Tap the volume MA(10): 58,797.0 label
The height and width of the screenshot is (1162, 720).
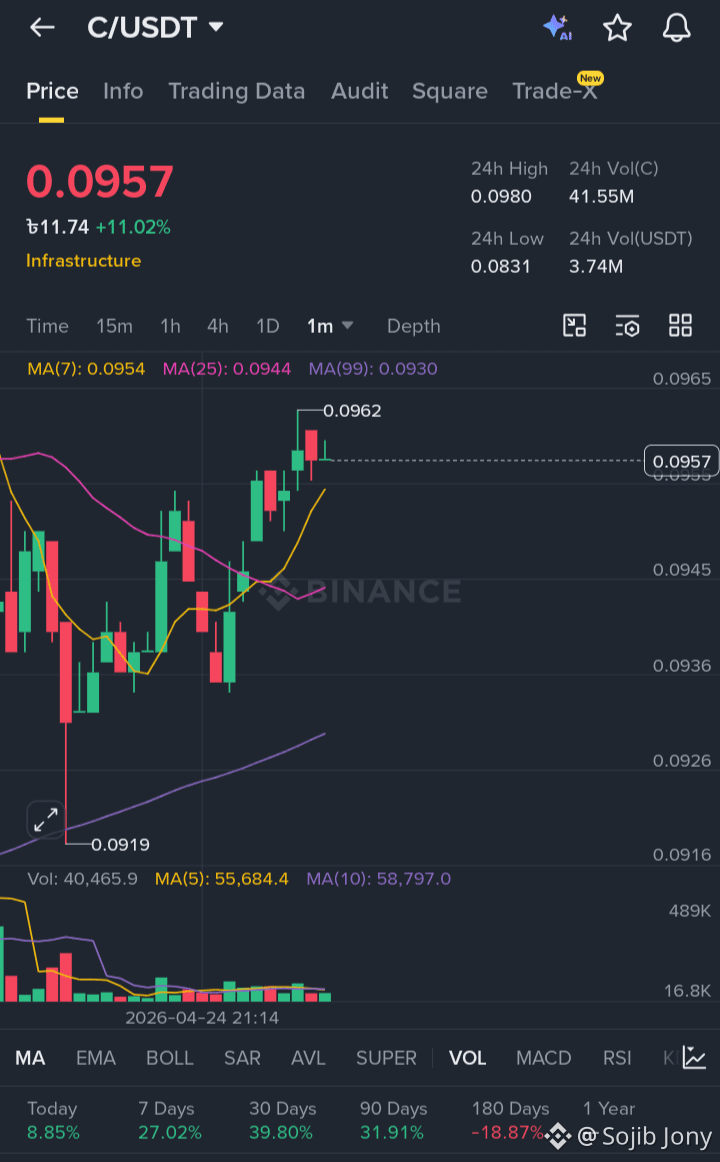379,879
